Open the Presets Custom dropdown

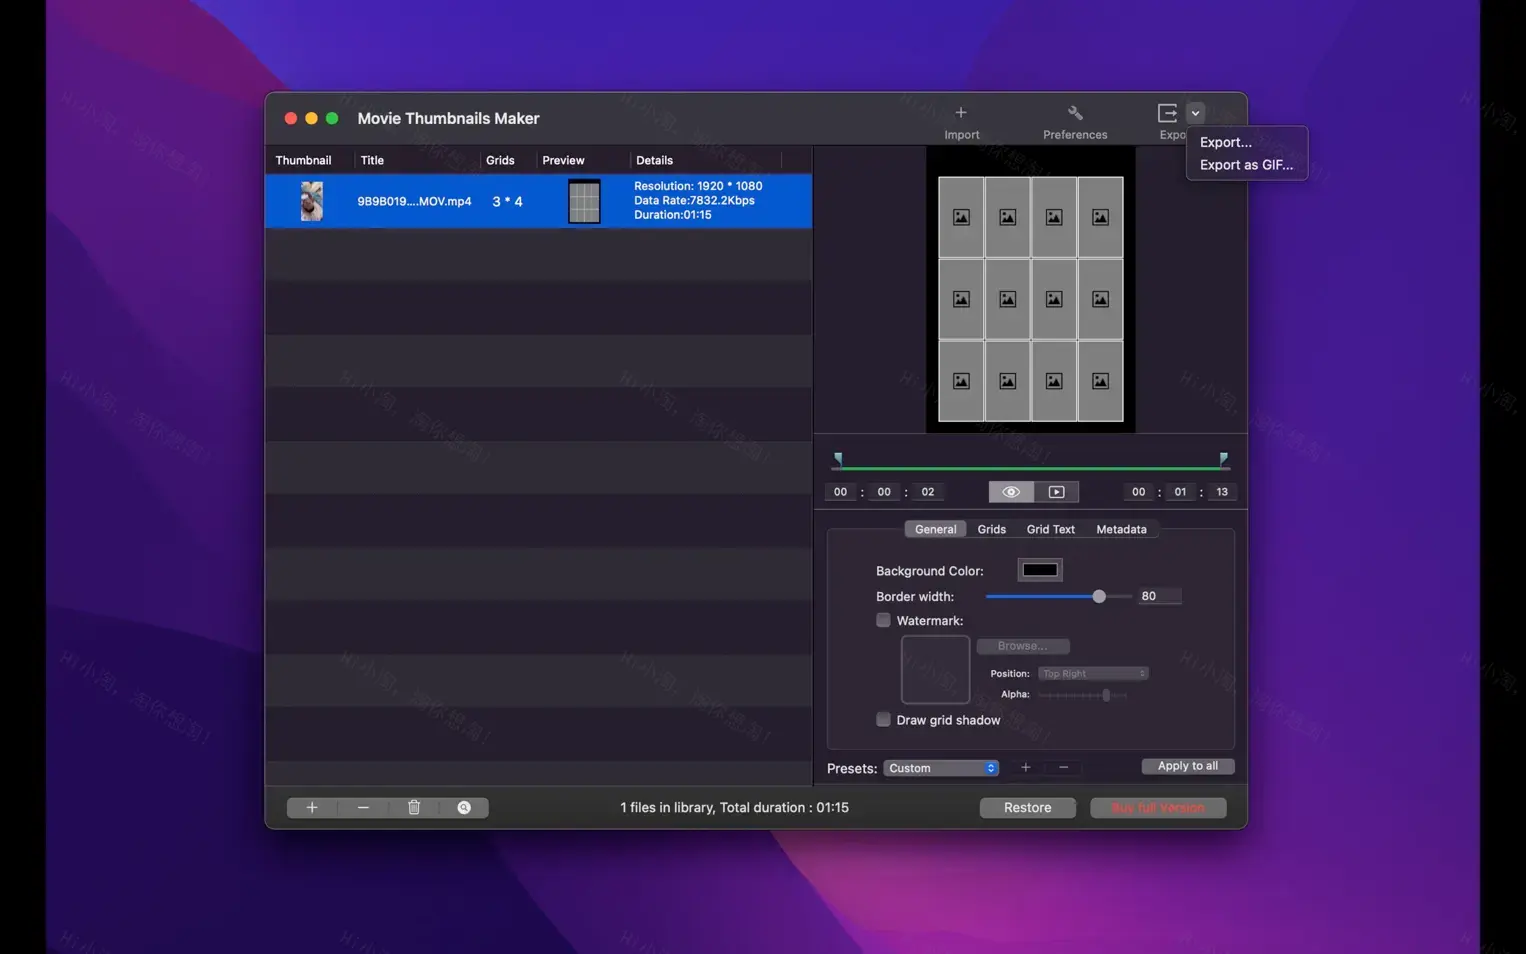pyautogui.click(x=939, y=768)
